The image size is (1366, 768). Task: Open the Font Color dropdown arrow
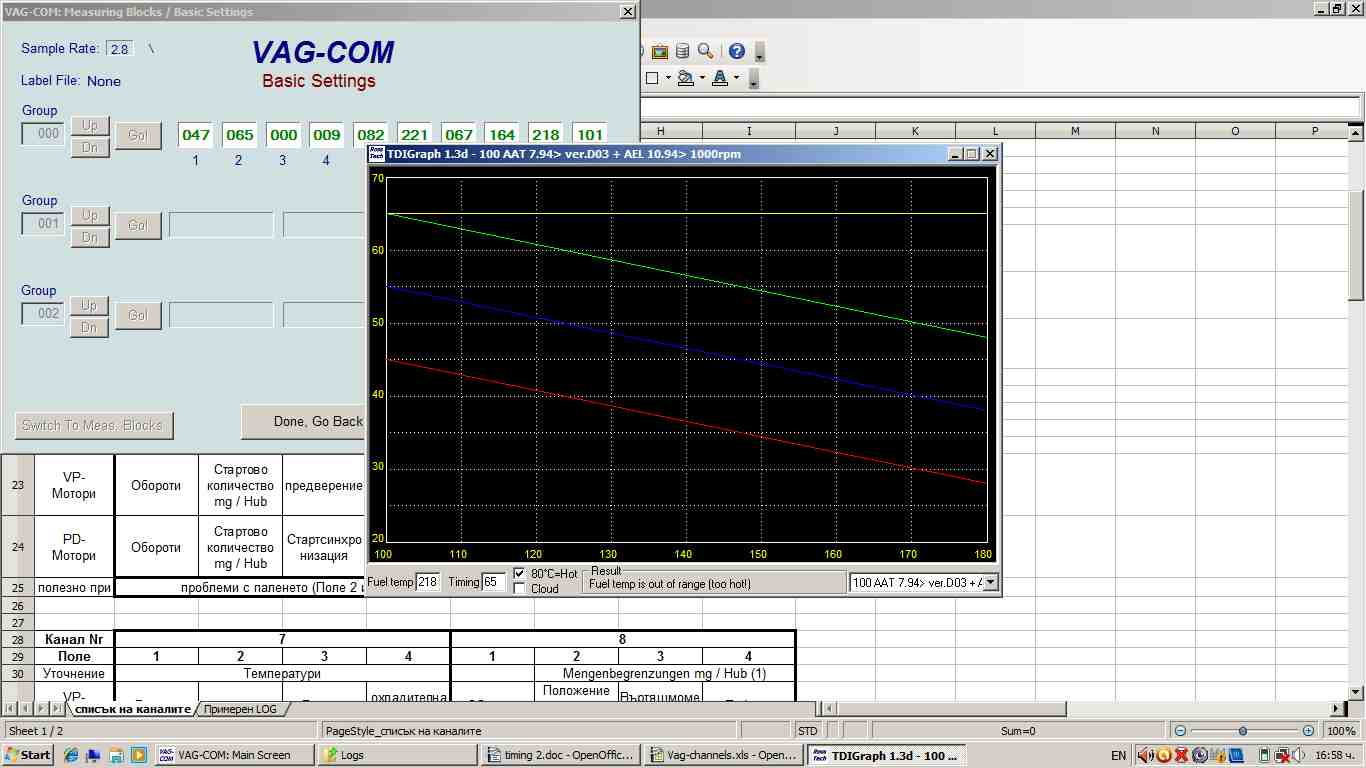tap(736, 78)
